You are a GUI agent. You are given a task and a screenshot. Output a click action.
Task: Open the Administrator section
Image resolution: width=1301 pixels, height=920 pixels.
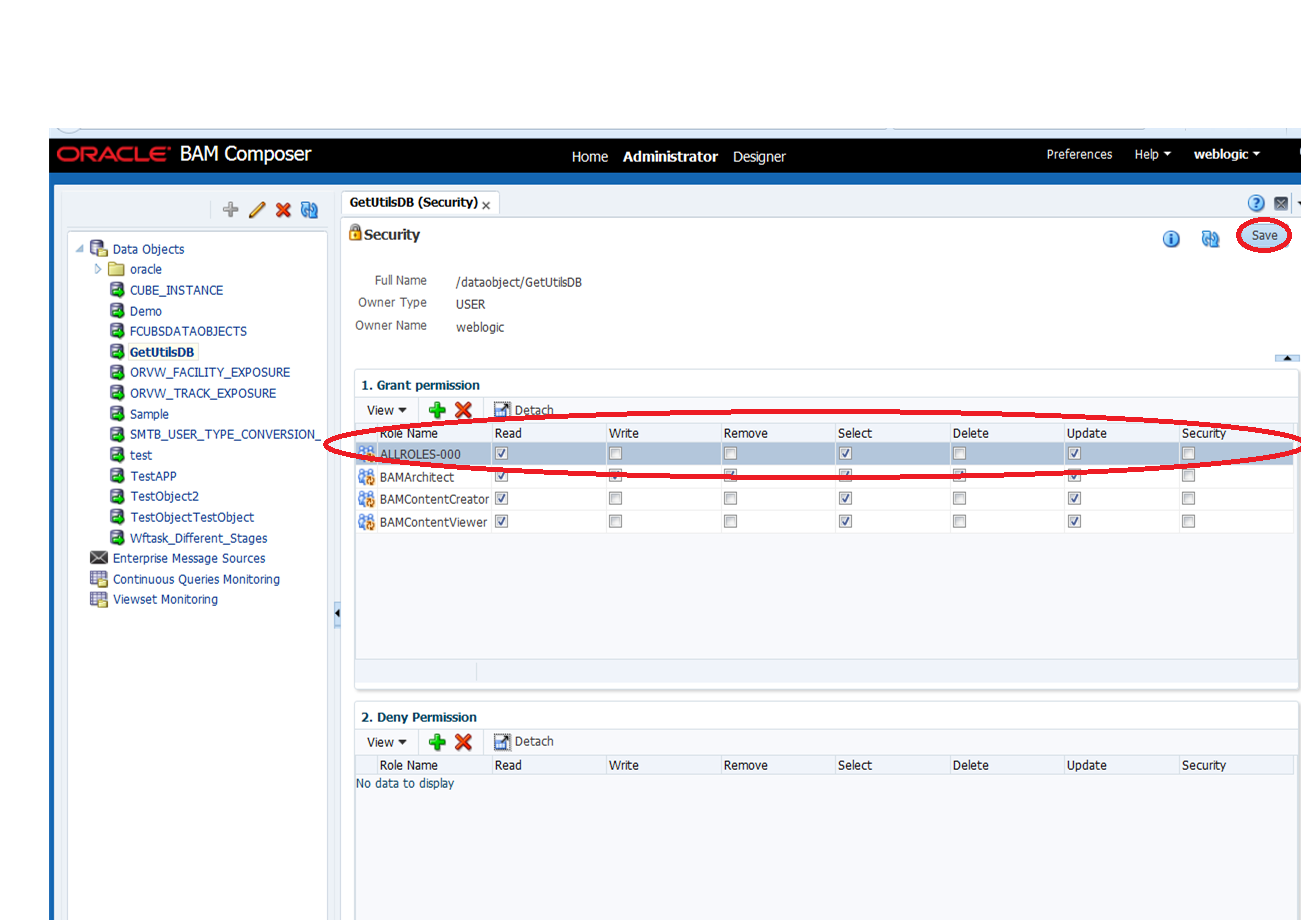click(670, 157)
